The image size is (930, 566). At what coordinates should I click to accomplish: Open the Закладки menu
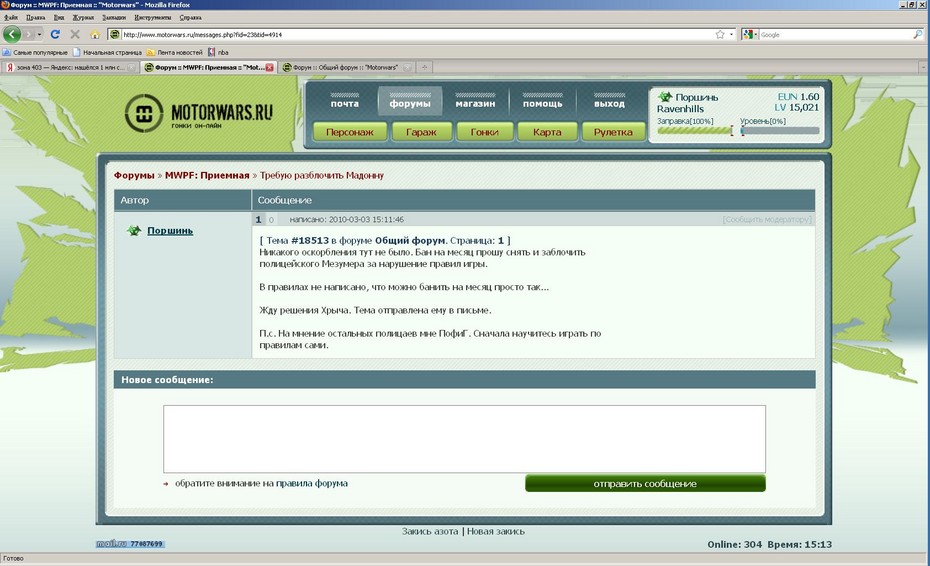114,17
